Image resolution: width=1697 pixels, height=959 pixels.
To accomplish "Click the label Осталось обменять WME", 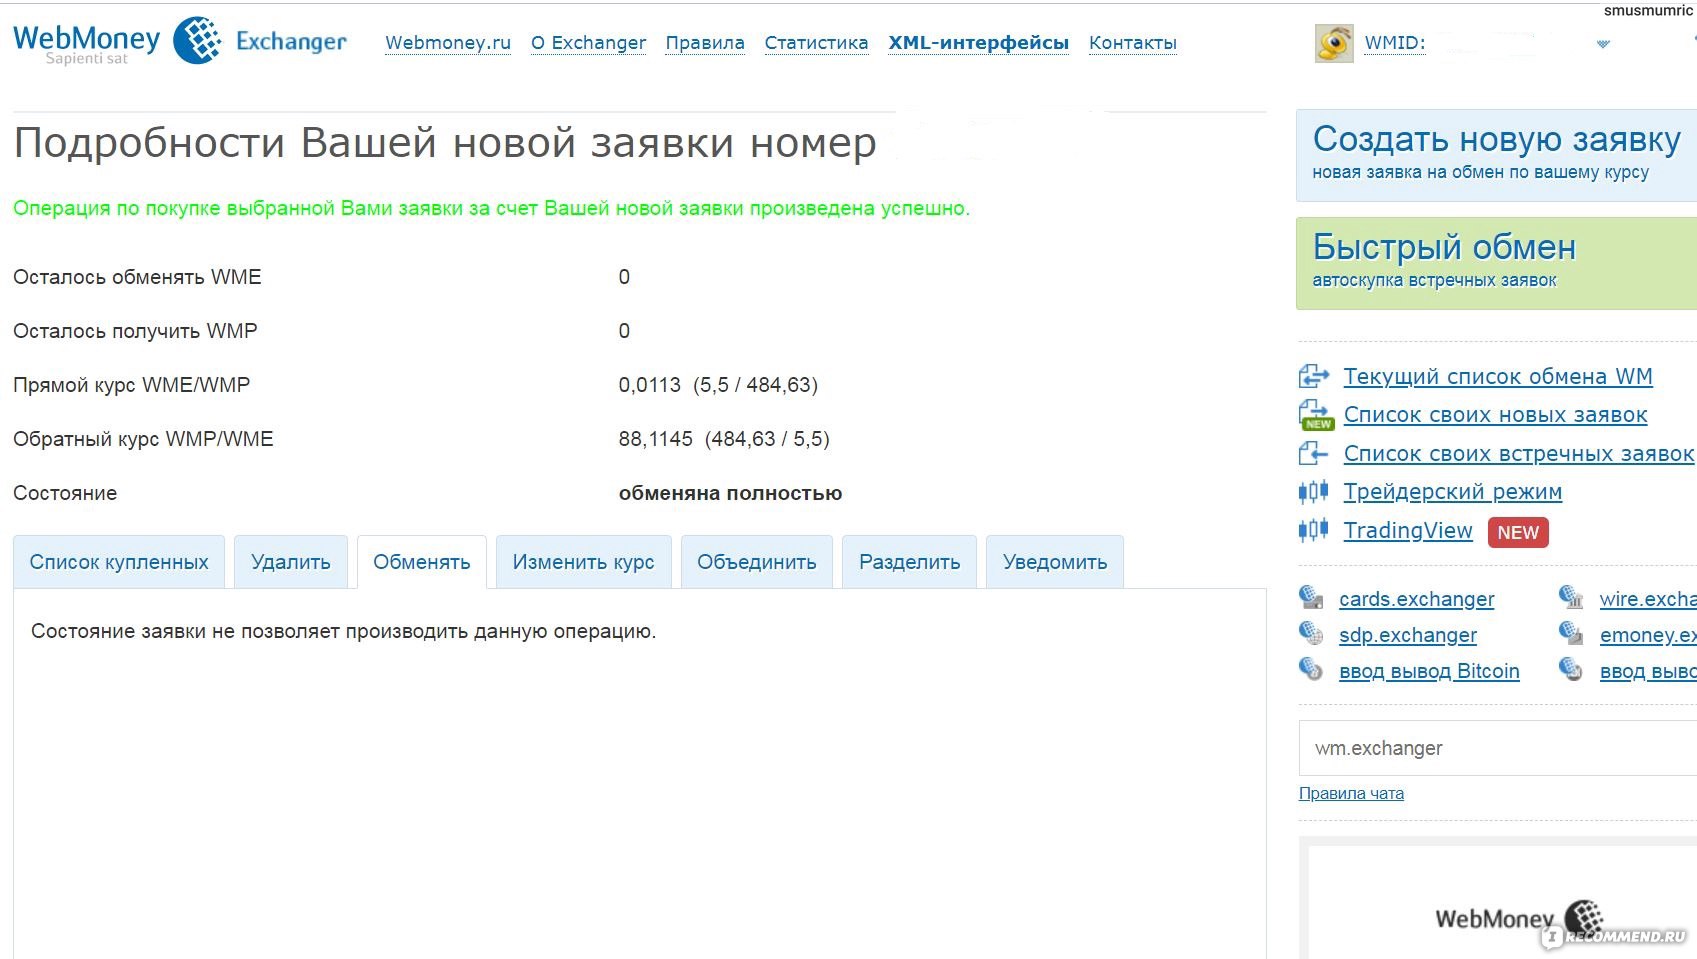I will pos(137,277).
